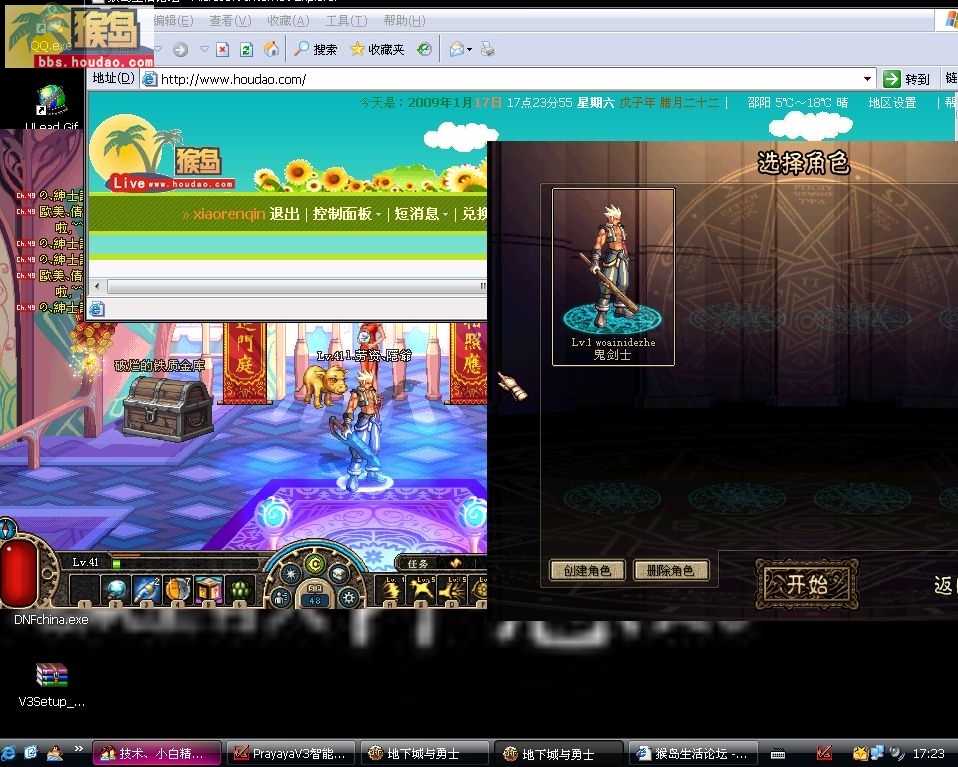Click the 退出 logout link
Image resolution: width=958 pixels, height=767 pixels.
click(x=285, y=214)
